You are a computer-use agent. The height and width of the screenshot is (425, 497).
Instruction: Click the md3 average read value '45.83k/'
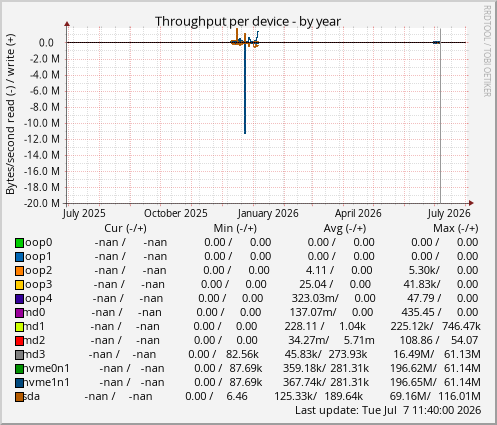tap(303, 354)
